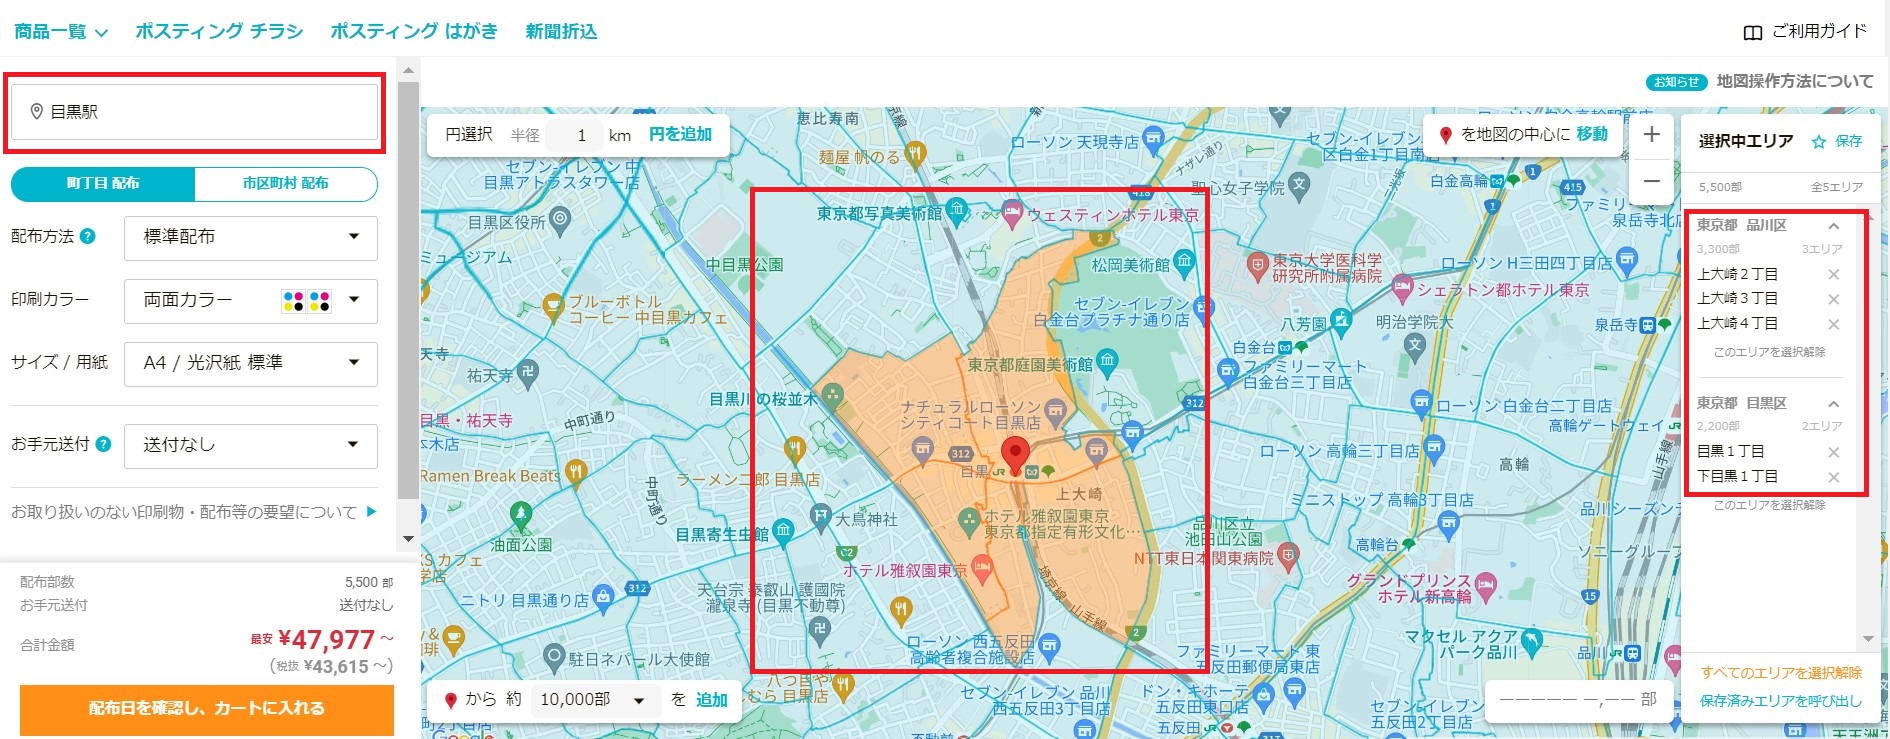Click the 目黒区役所 map icon
This screenshot has width=1890, height=739.
[560, 218]
